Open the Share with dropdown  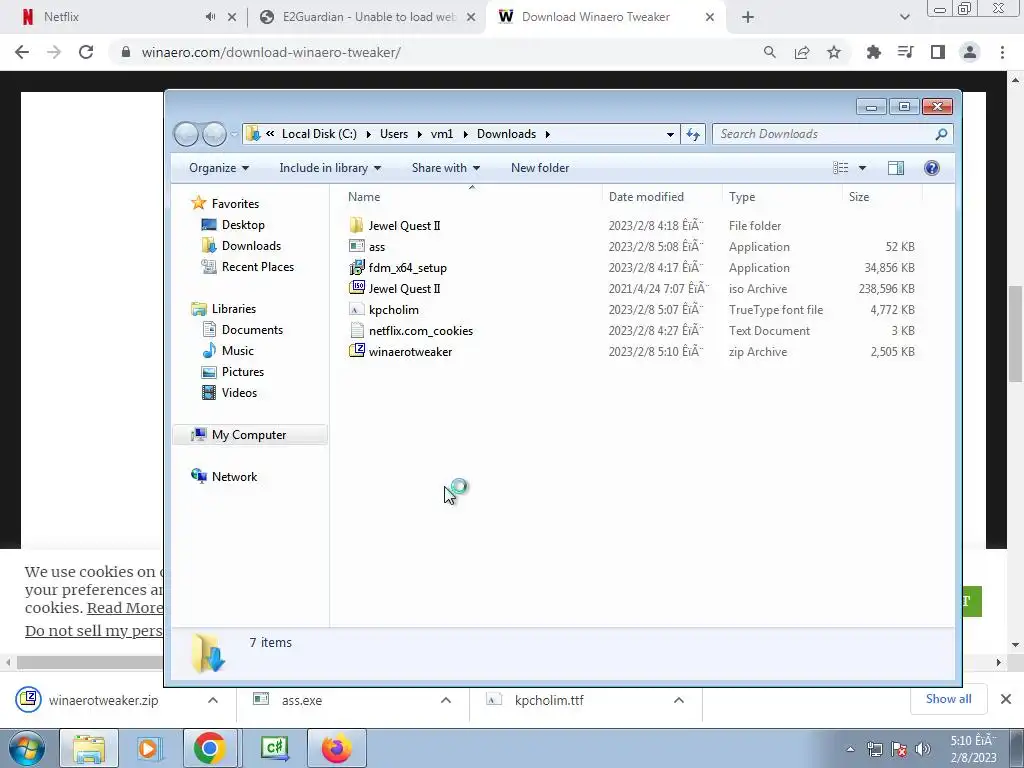pyautogui.click(x=445, y=168)
